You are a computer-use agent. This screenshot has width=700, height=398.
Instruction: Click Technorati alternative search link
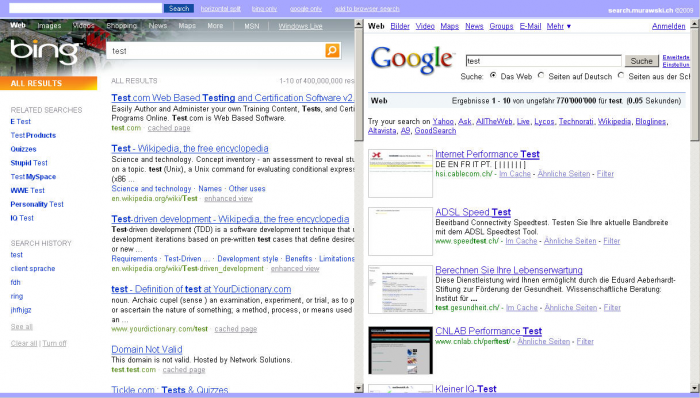click(576, 121)
